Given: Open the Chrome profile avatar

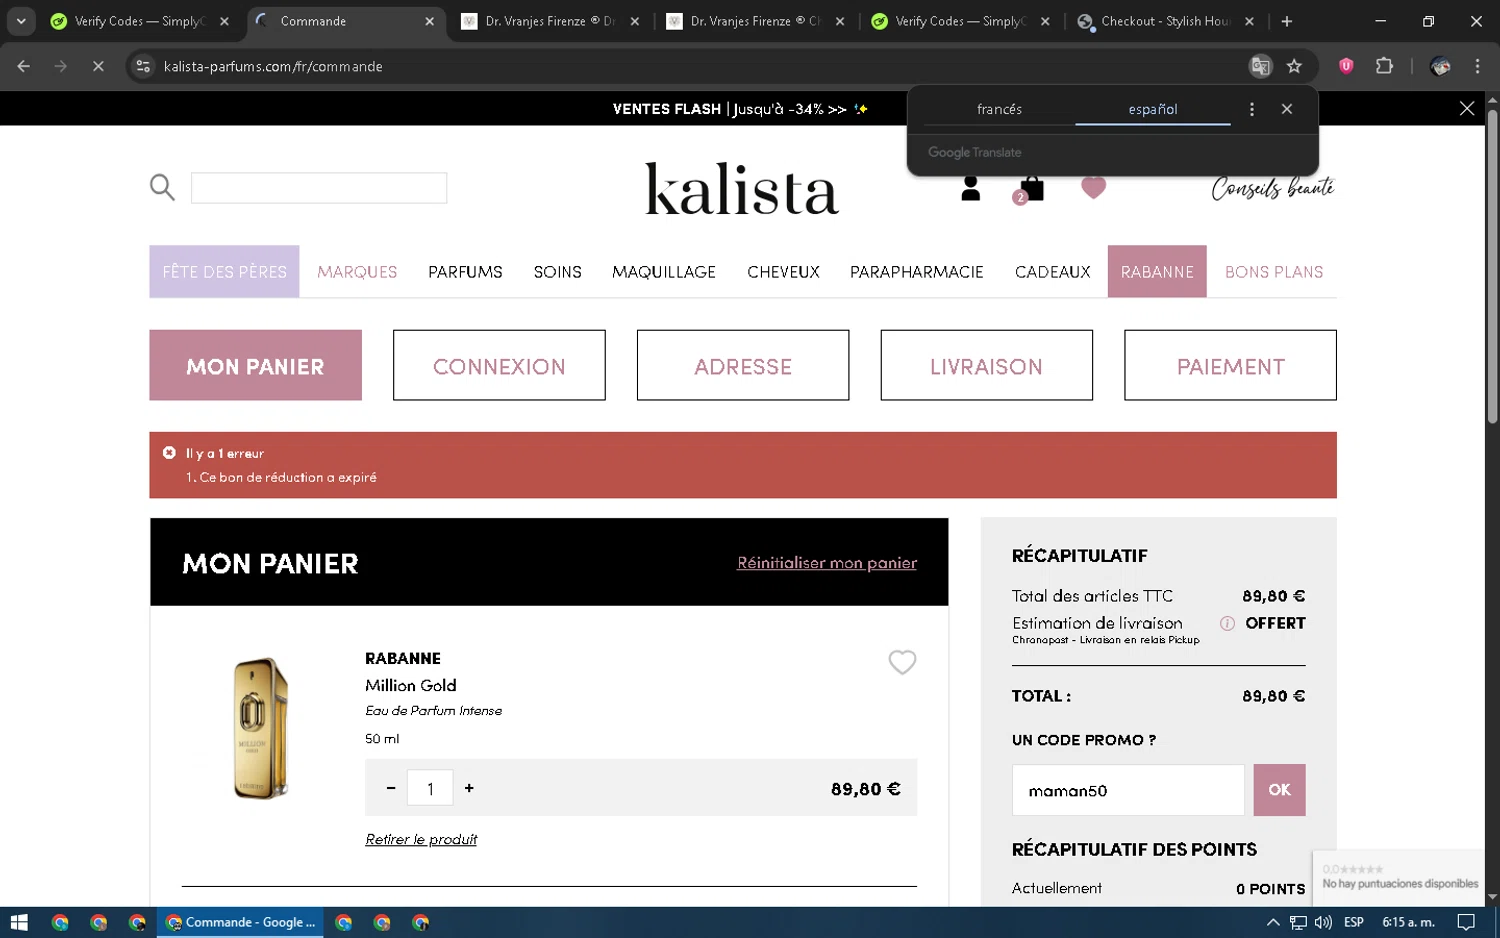Looking at the screenshot, I should (x=1440, y=66).
